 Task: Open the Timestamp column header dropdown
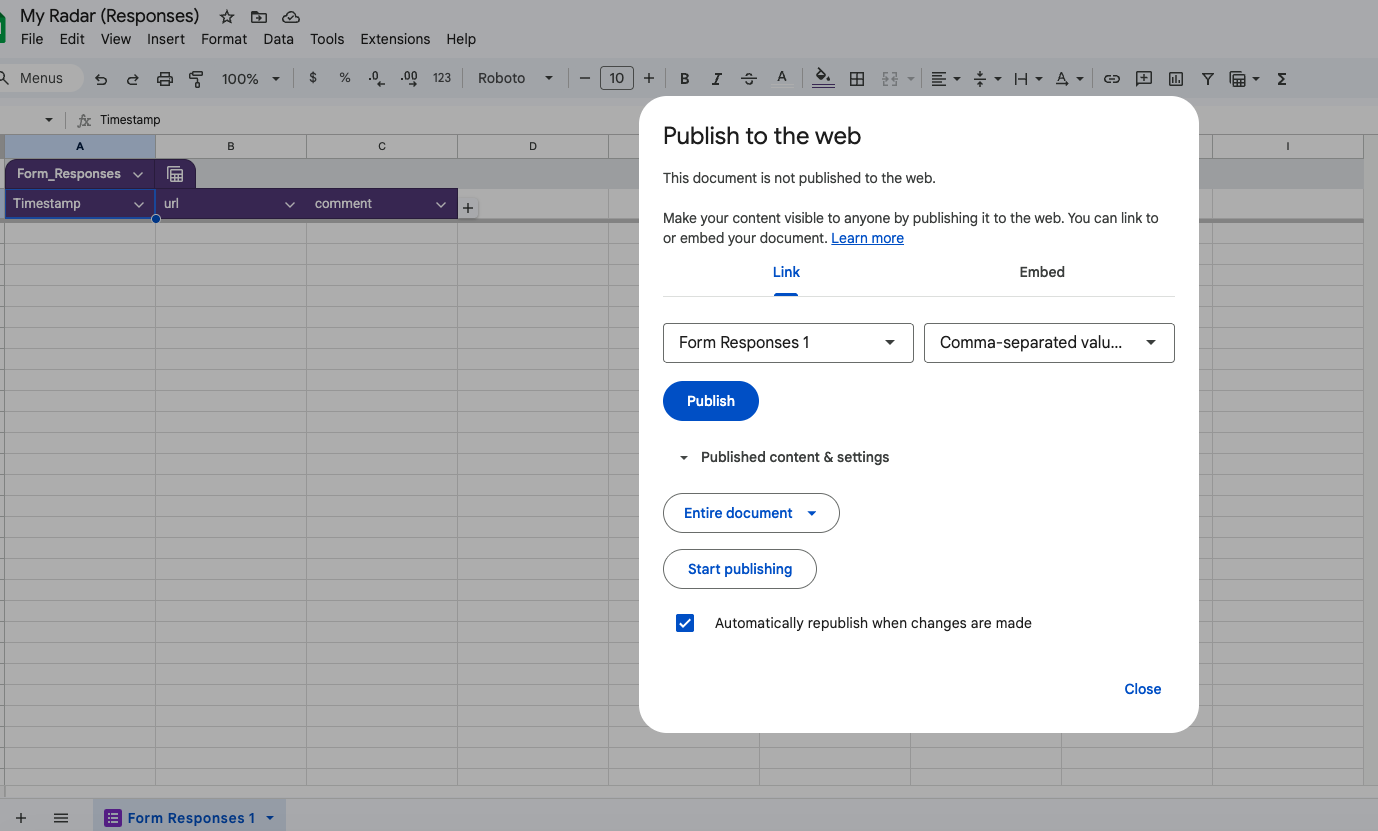[x=139, y=204]
